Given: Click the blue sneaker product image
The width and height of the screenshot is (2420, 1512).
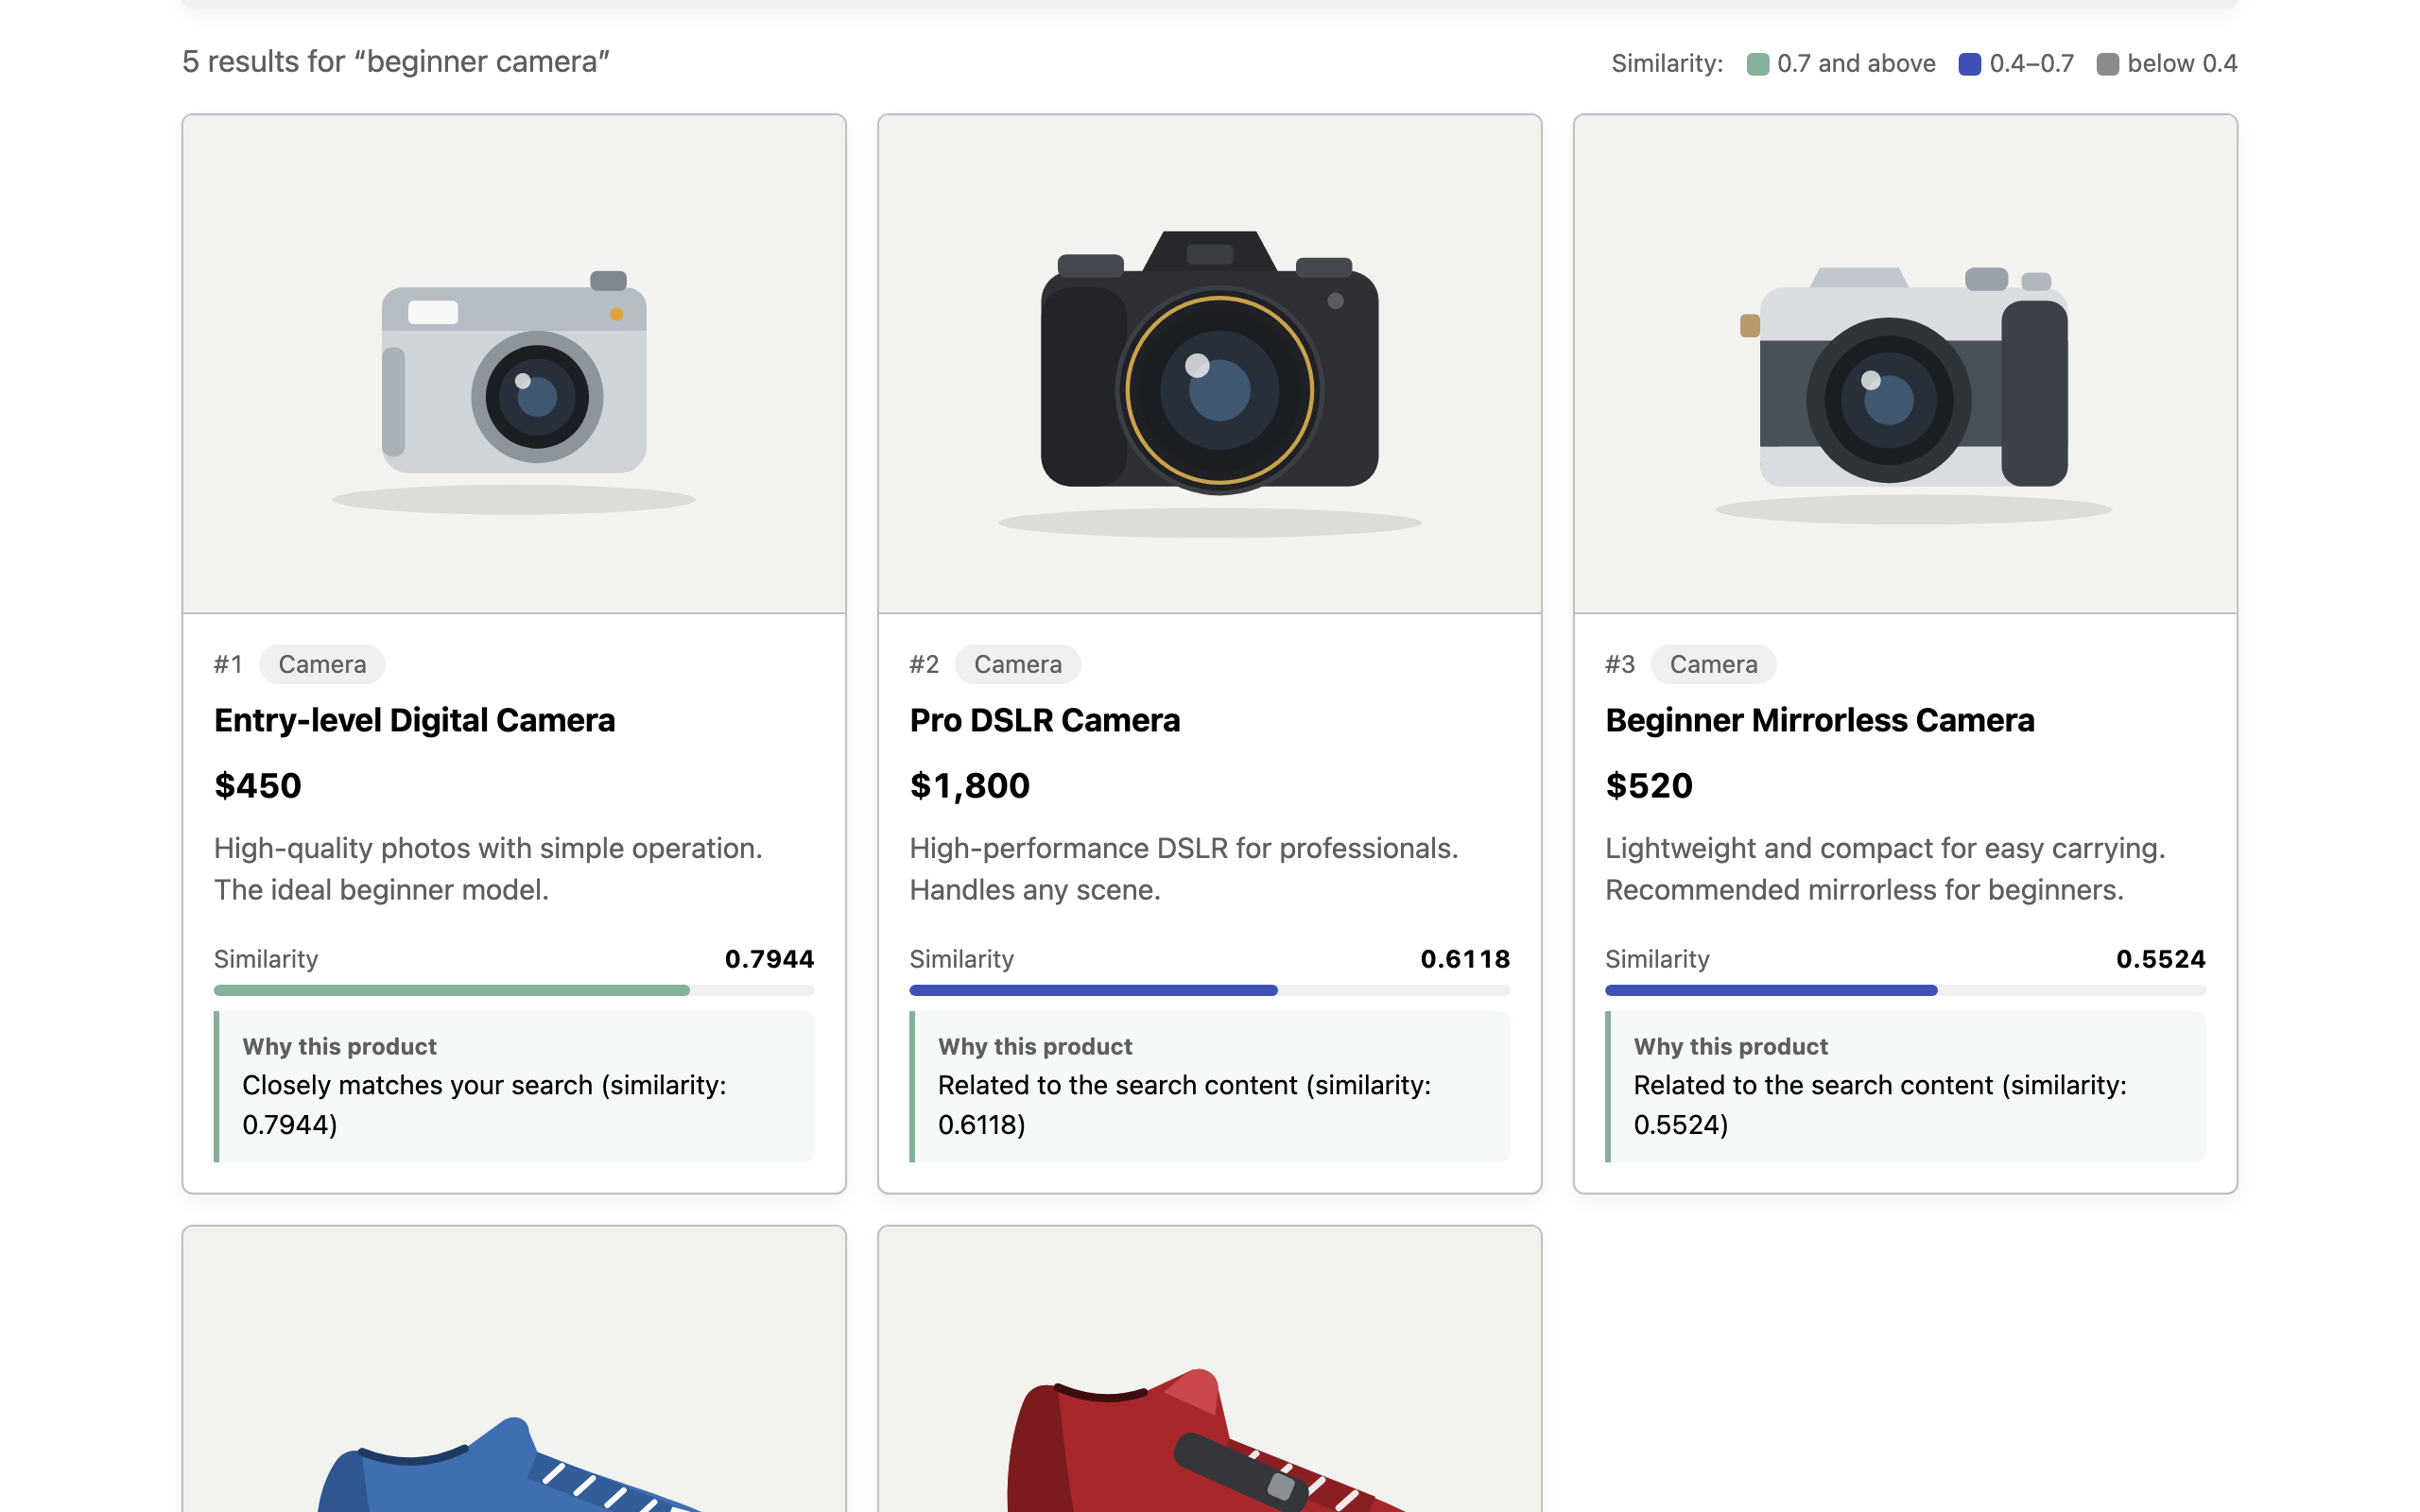Looking at the screenshot, I should pos(514,1370).
